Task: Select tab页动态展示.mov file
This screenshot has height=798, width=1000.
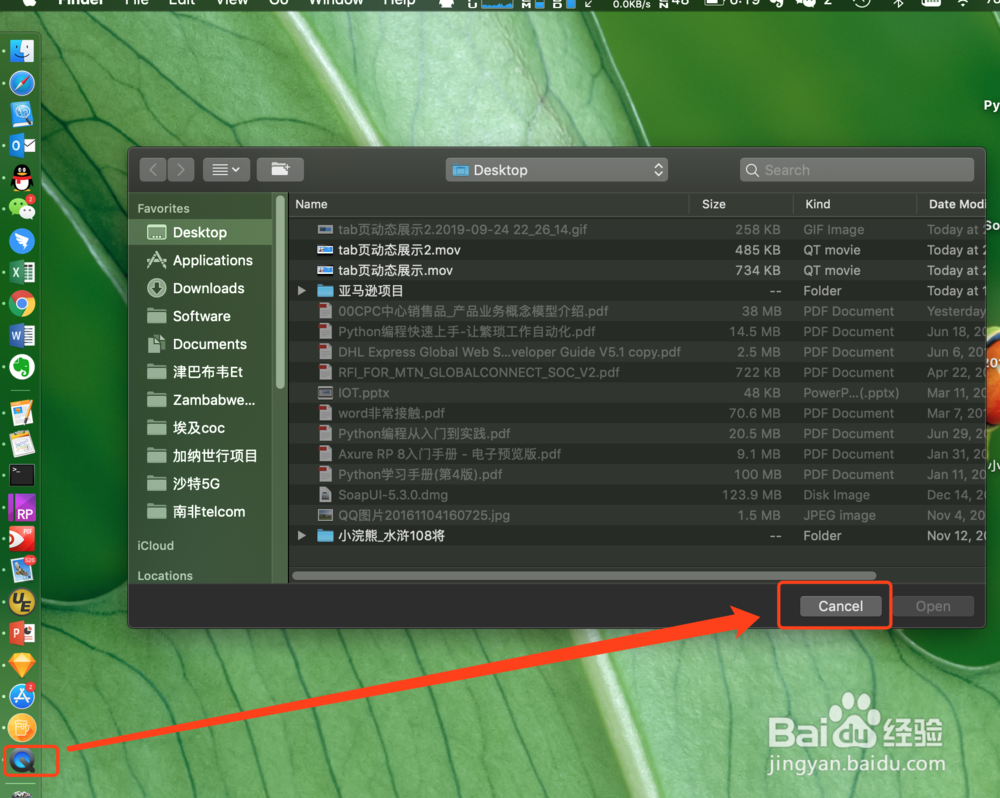Action: 636,270
